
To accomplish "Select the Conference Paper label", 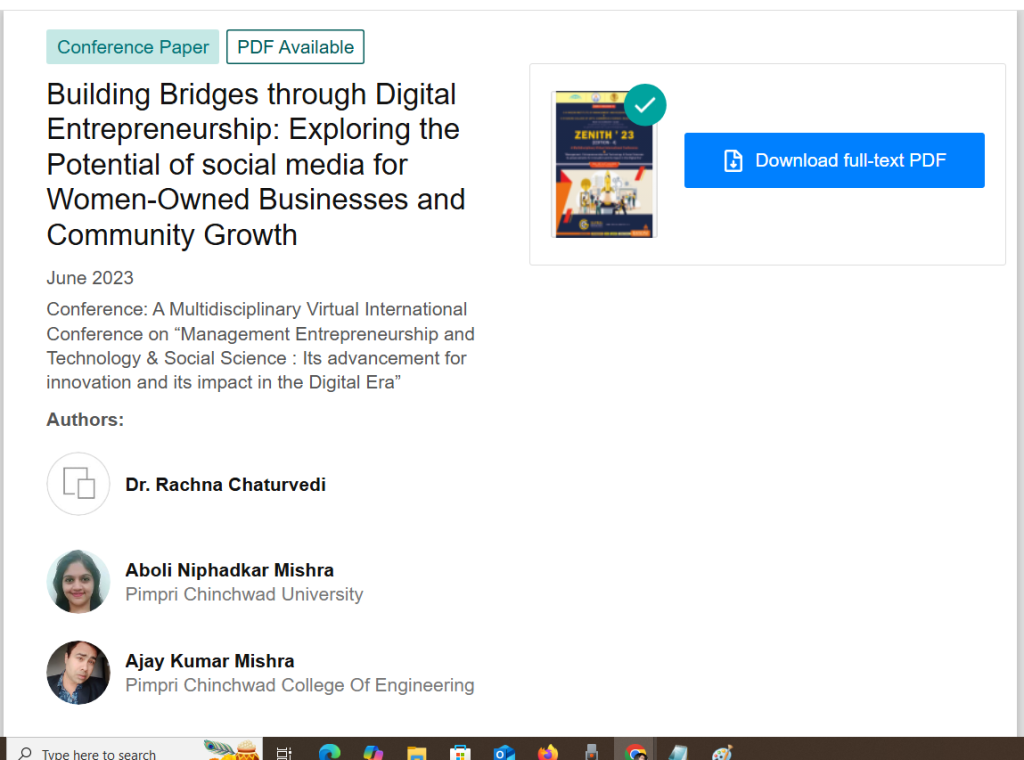I will [x=132, y=46].
